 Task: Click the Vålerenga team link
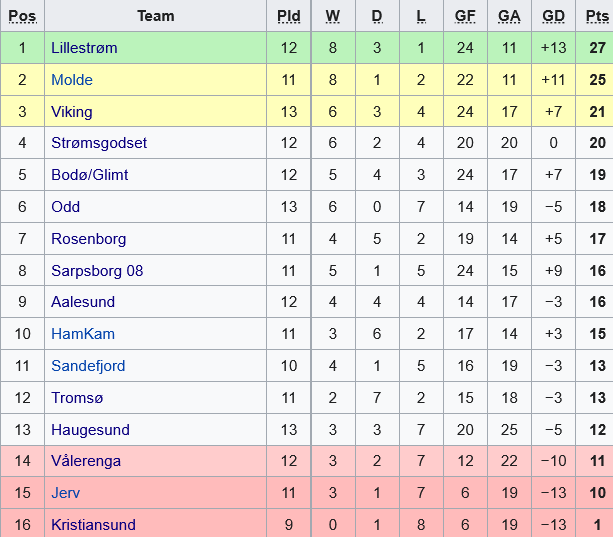click(x=87, y=462)
